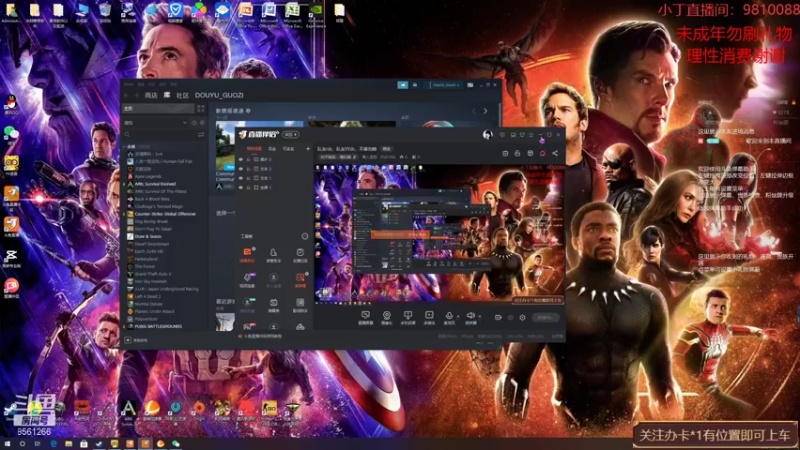Viewport: 800px width, 450px height.
Task: Click the clock icon beside the games dropdown
Action: pyautogui.click(x=194, y=123)
